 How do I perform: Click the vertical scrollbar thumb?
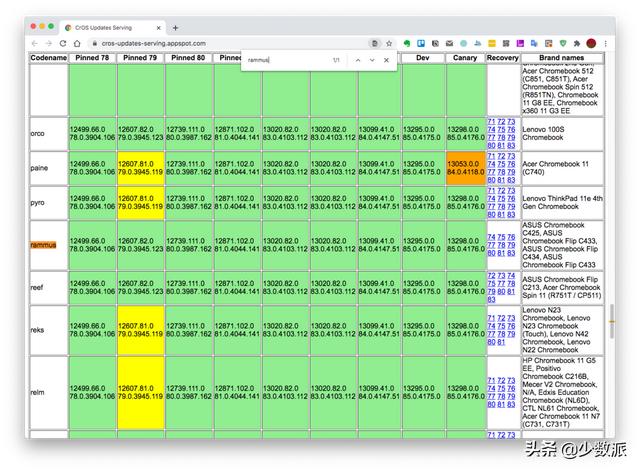[x=612, y=321]
